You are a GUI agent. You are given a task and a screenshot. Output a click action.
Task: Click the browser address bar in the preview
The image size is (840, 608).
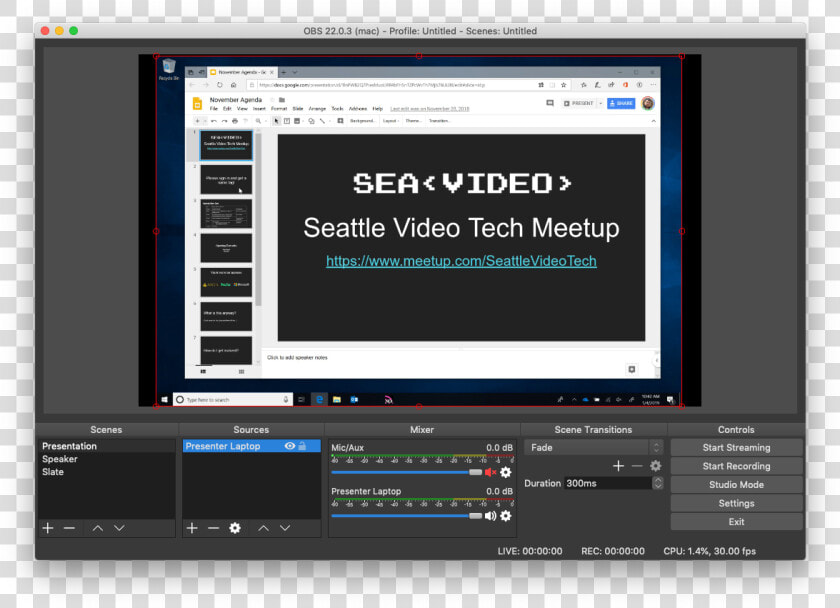[x=396, y=85]
